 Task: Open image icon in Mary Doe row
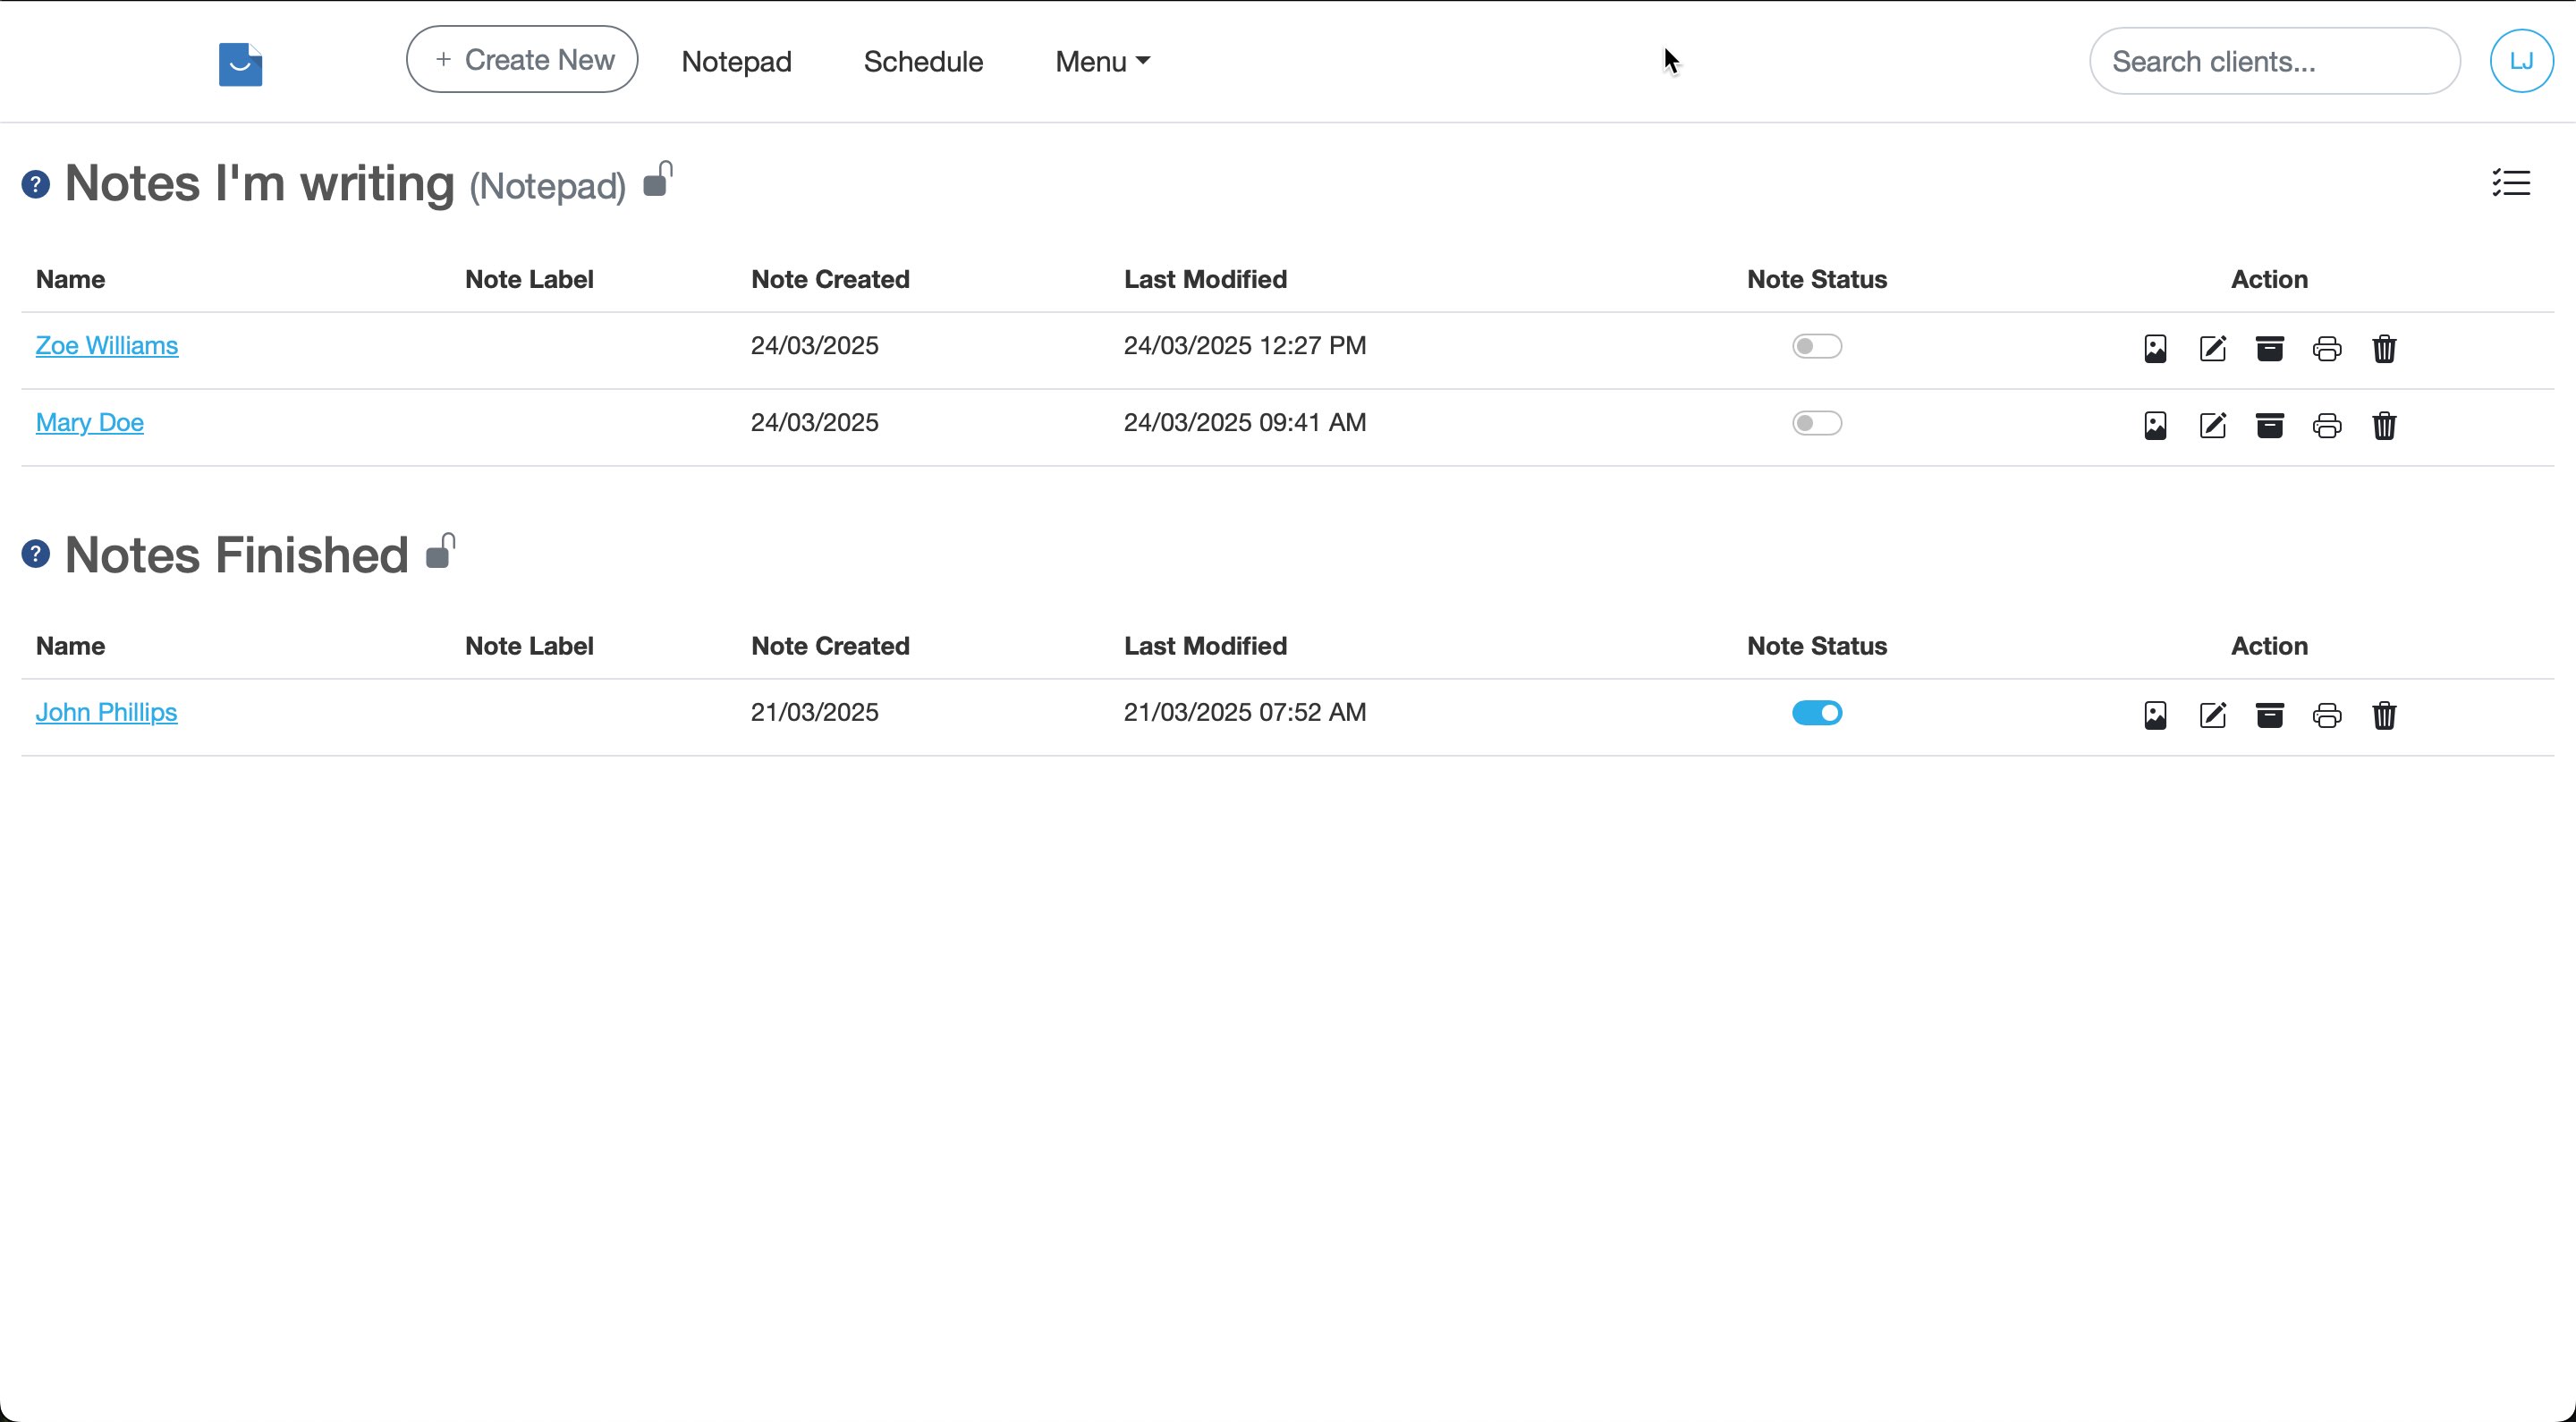[2155, 425]
